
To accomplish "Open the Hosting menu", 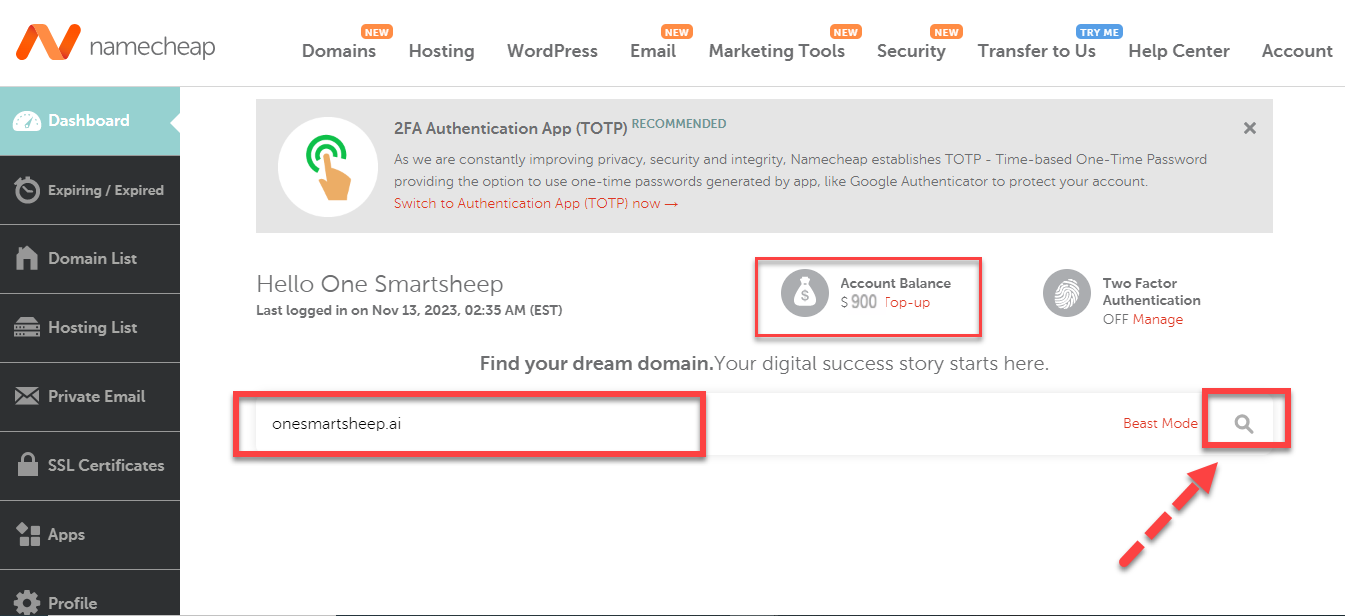I will (441, 51).
